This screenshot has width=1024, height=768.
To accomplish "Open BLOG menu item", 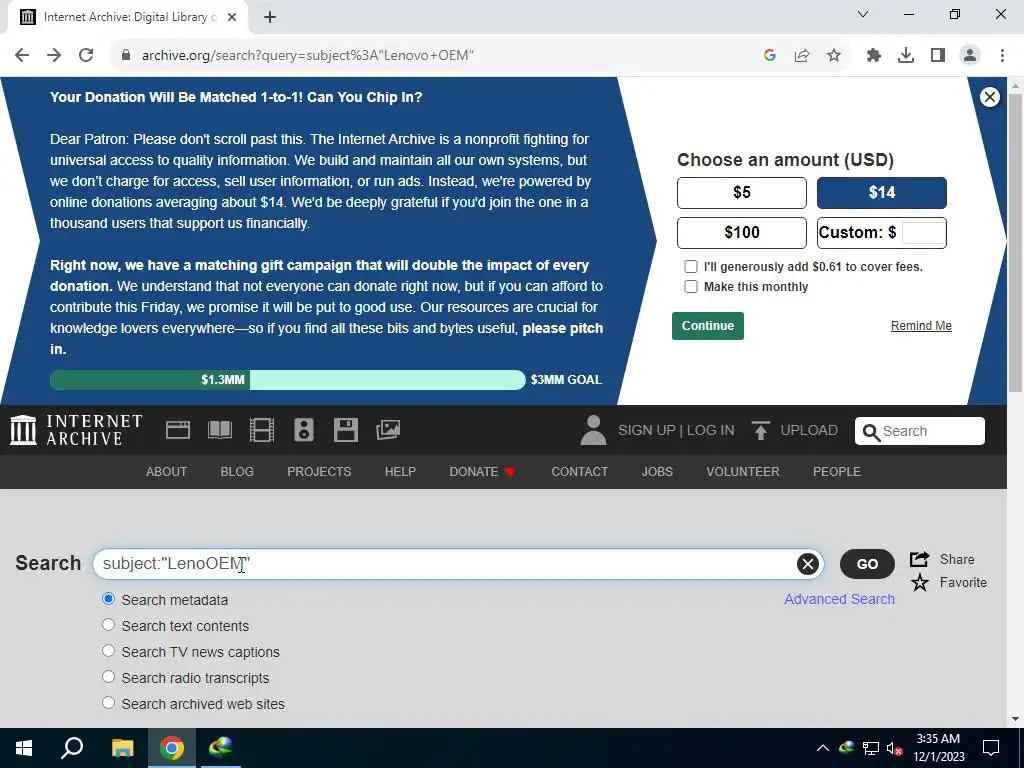I will pos(237,472).
